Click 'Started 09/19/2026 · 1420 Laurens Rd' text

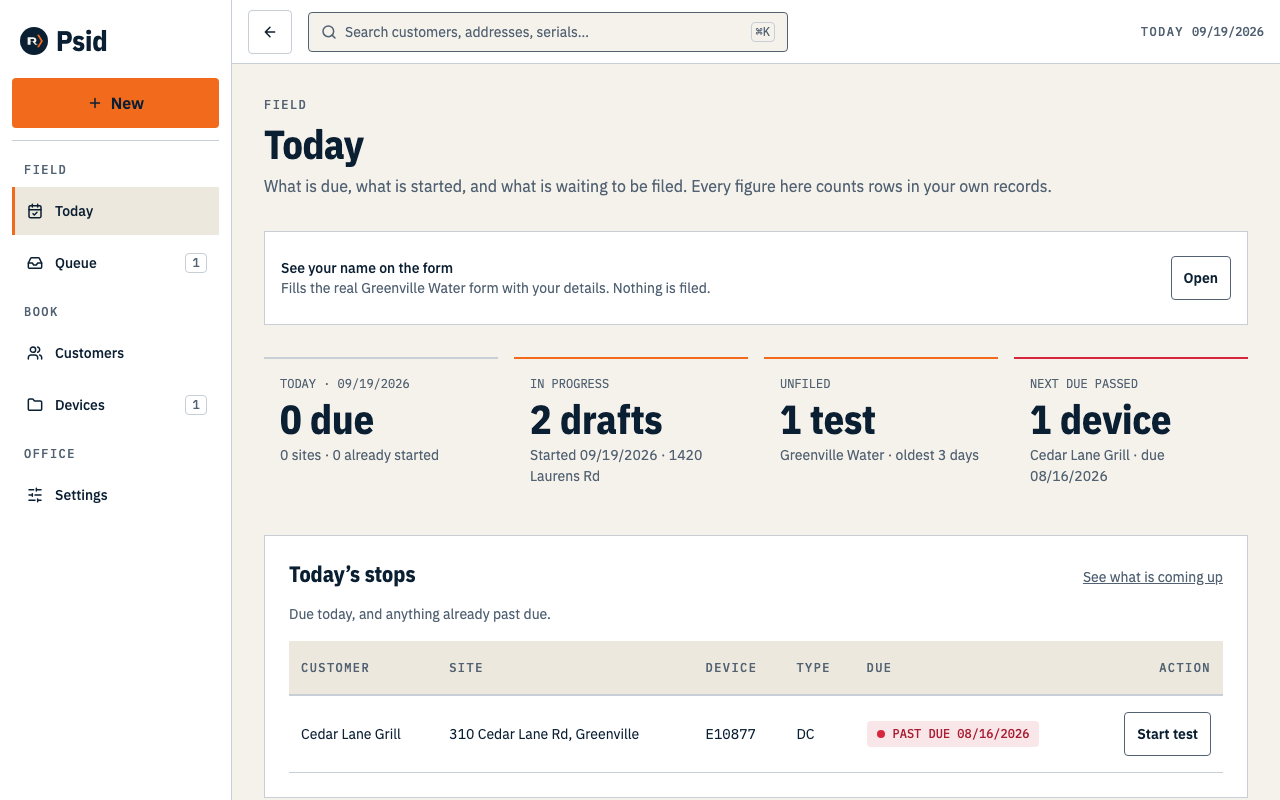pyautogui.click(x=616, y=466)
